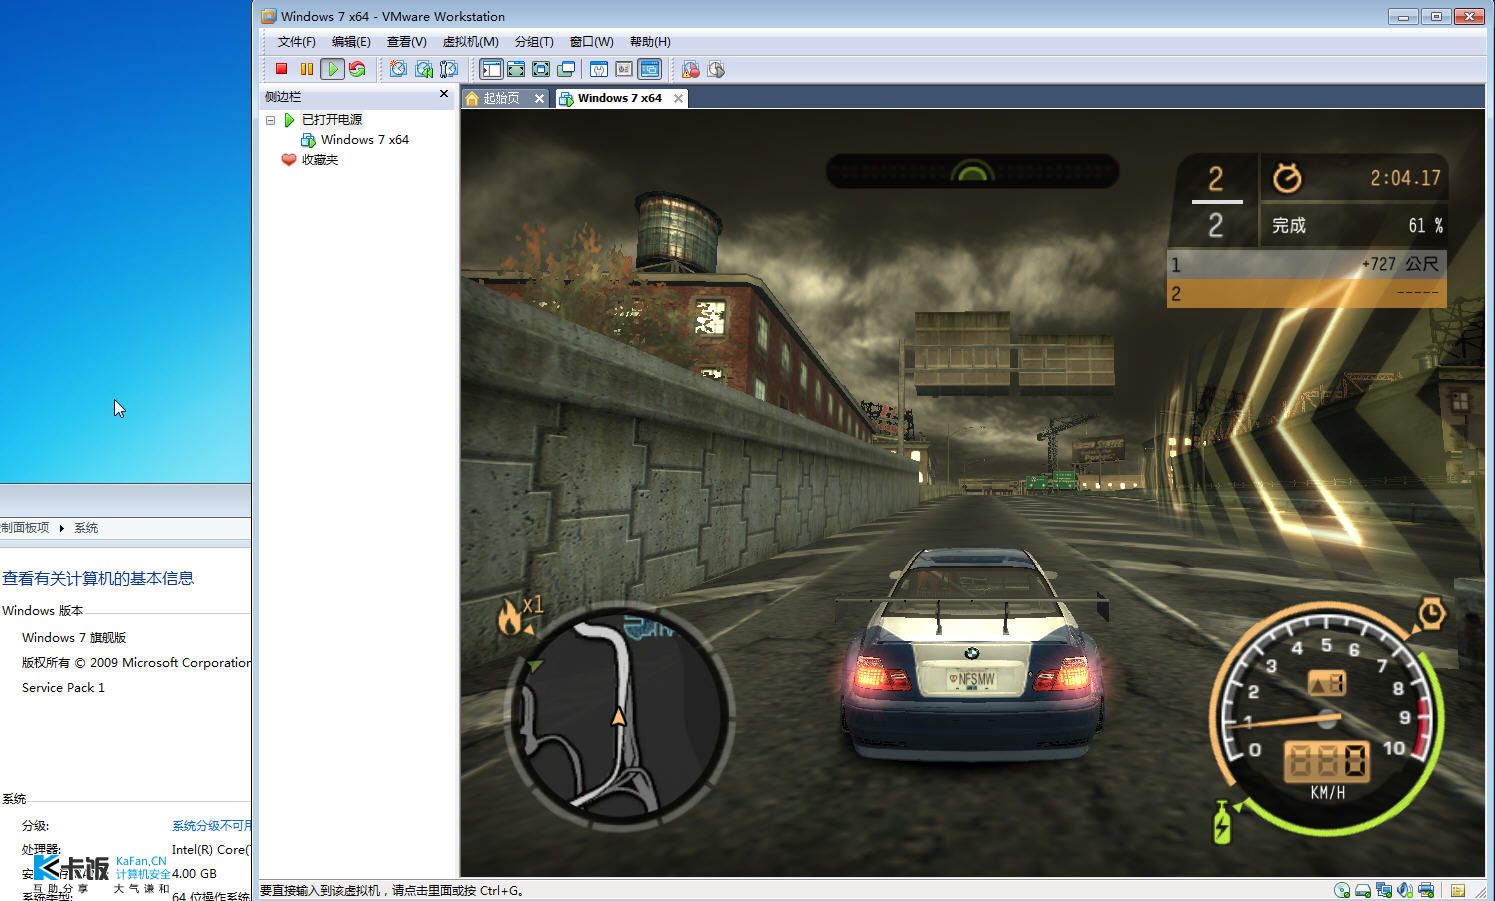
Task: Click the Revert to Snapshot icon
Action: (x=424, y=69)
